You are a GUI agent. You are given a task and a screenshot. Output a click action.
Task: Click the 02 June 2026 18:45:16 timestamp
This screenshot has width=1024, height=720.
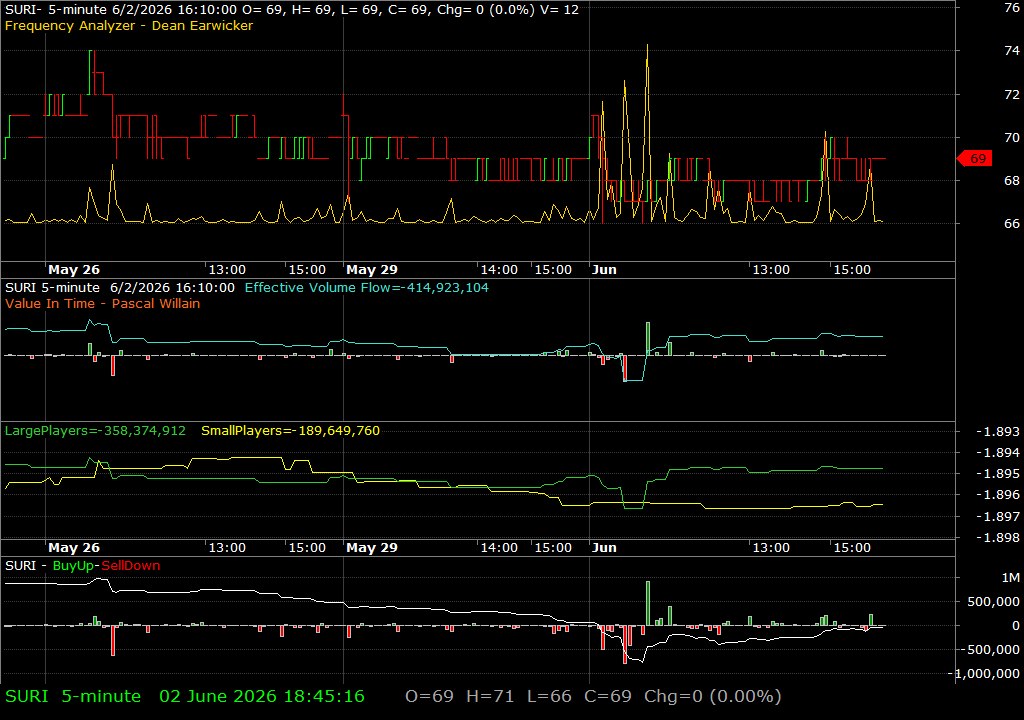pos(262,696)
